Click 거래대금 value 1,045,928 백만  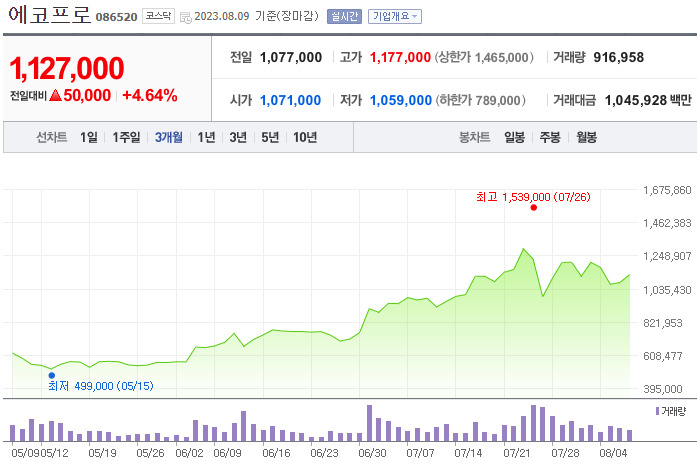pyautogui.click(x=648, y=100)
